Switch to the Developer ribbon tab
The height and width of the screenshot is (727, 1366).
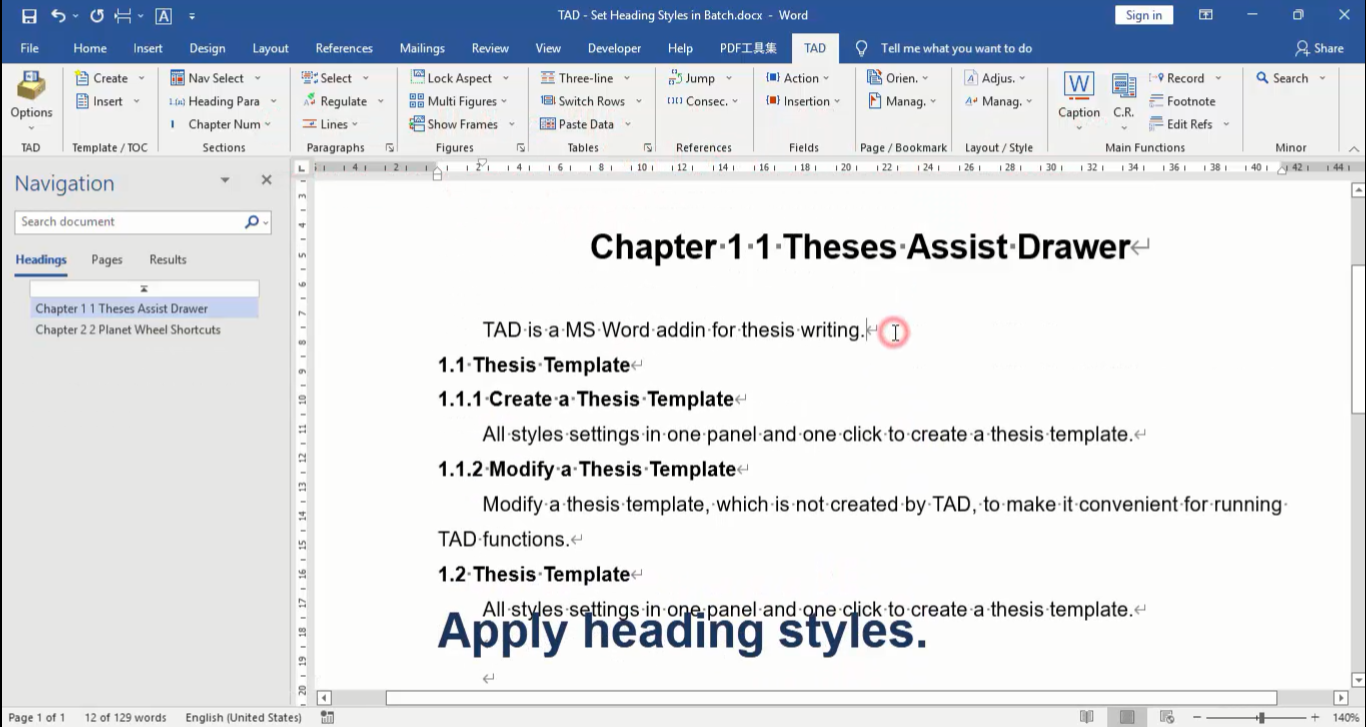tap(614, 48)
